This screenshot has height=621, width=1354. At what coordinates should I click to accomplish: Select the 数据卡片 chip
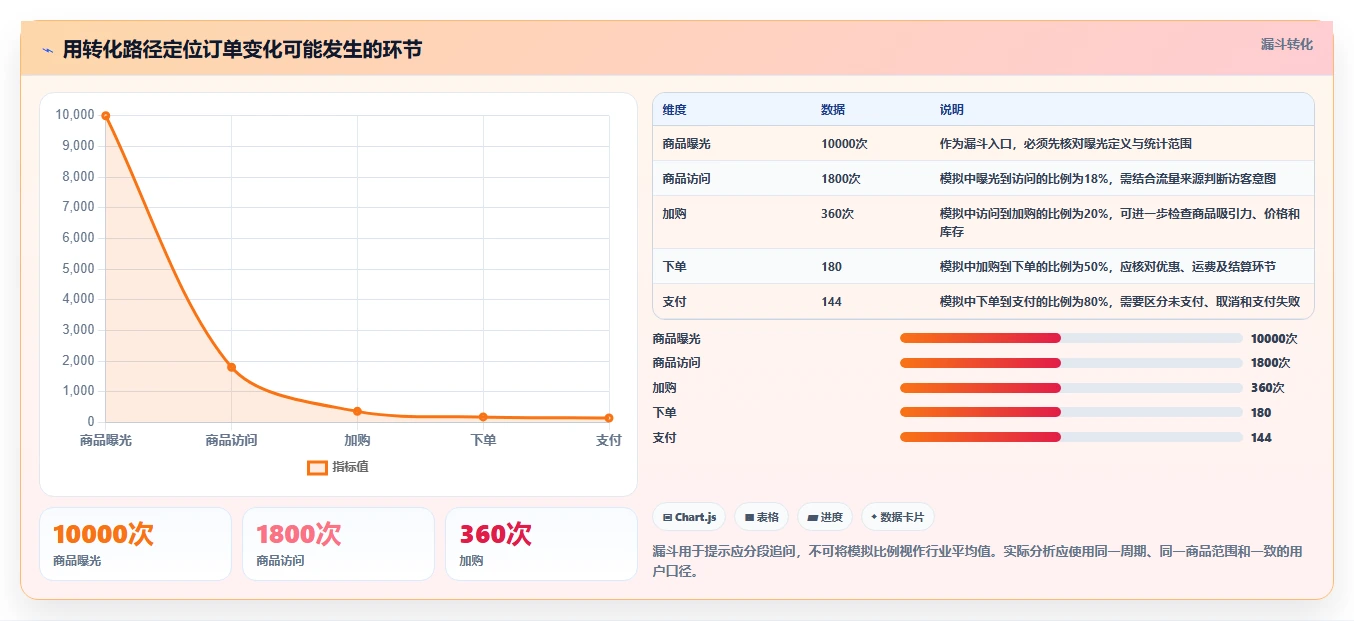click(897, 517)
